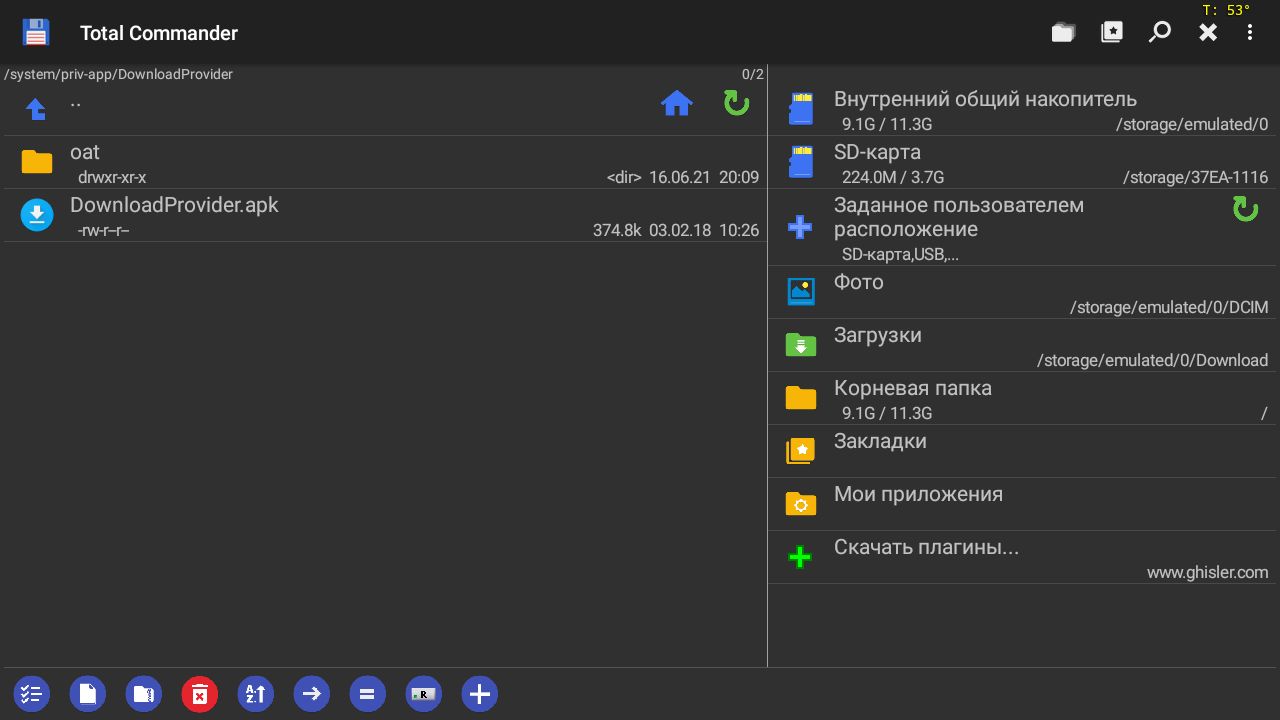Click the equals sign same-folder button
This screenshot has width=1280, height=720.
(x=367, y=694)
